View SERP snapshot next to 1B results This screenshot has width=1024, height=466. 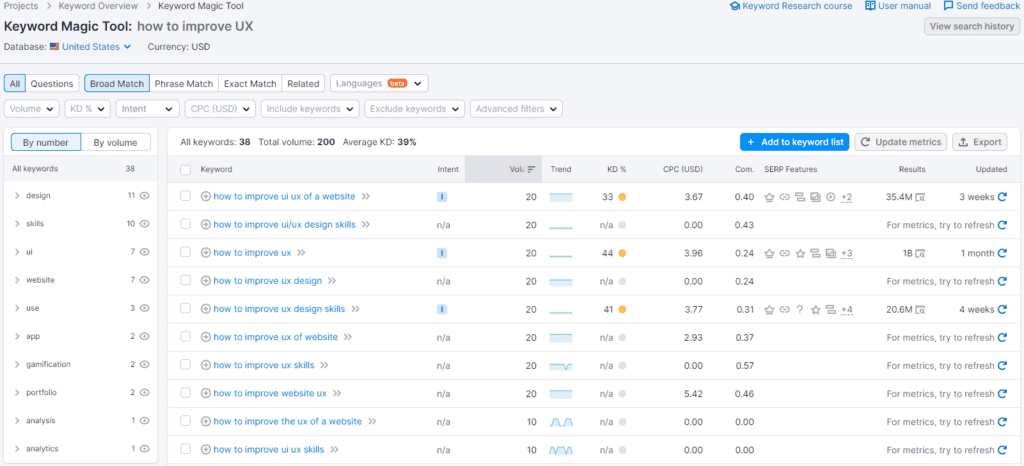coord(920,253)
